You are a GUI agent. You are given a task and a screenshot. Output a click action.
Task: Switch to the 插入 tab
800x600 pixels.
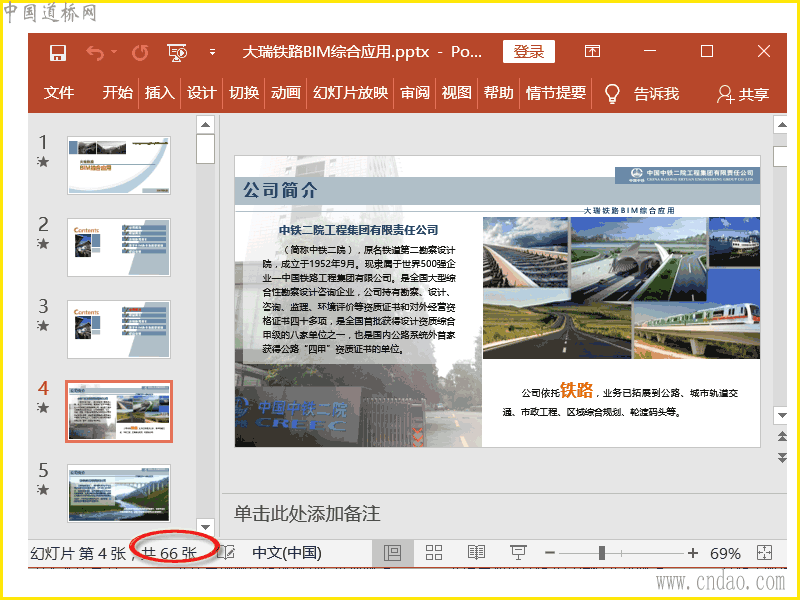(x=160, y=93)
